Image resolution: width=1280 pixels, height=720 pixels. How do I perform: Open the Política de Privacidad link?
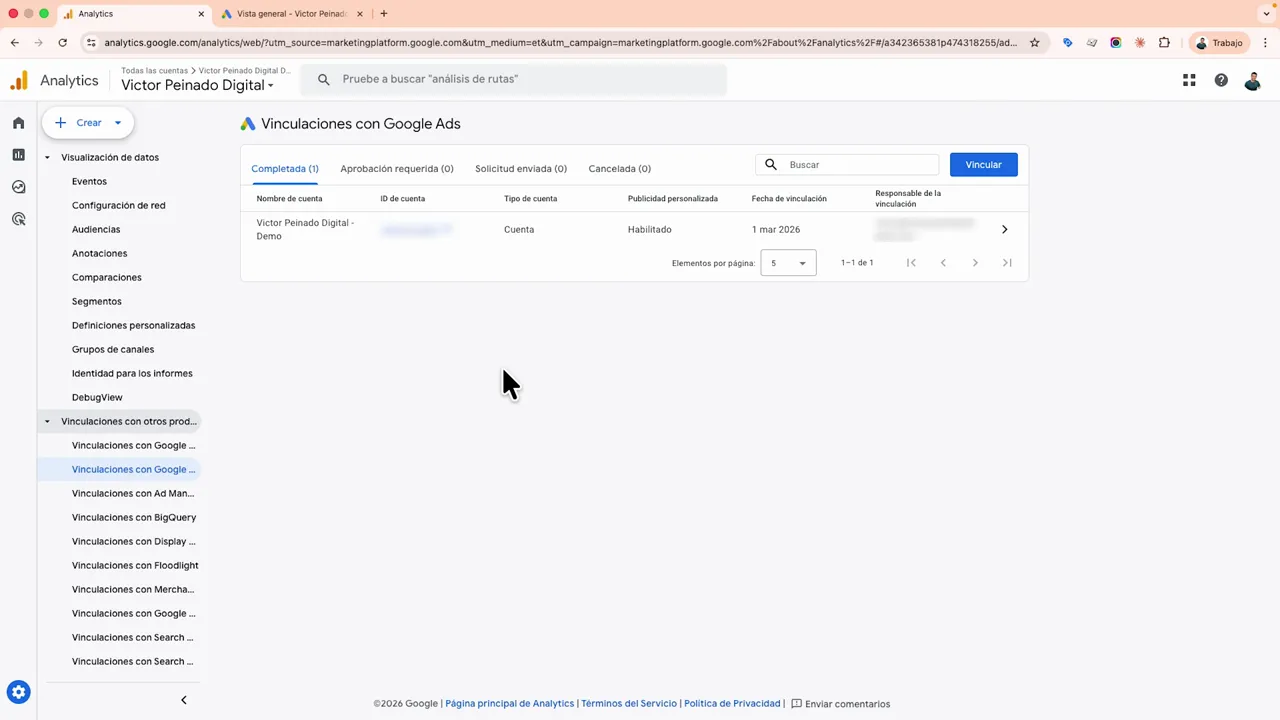(732, 704)
